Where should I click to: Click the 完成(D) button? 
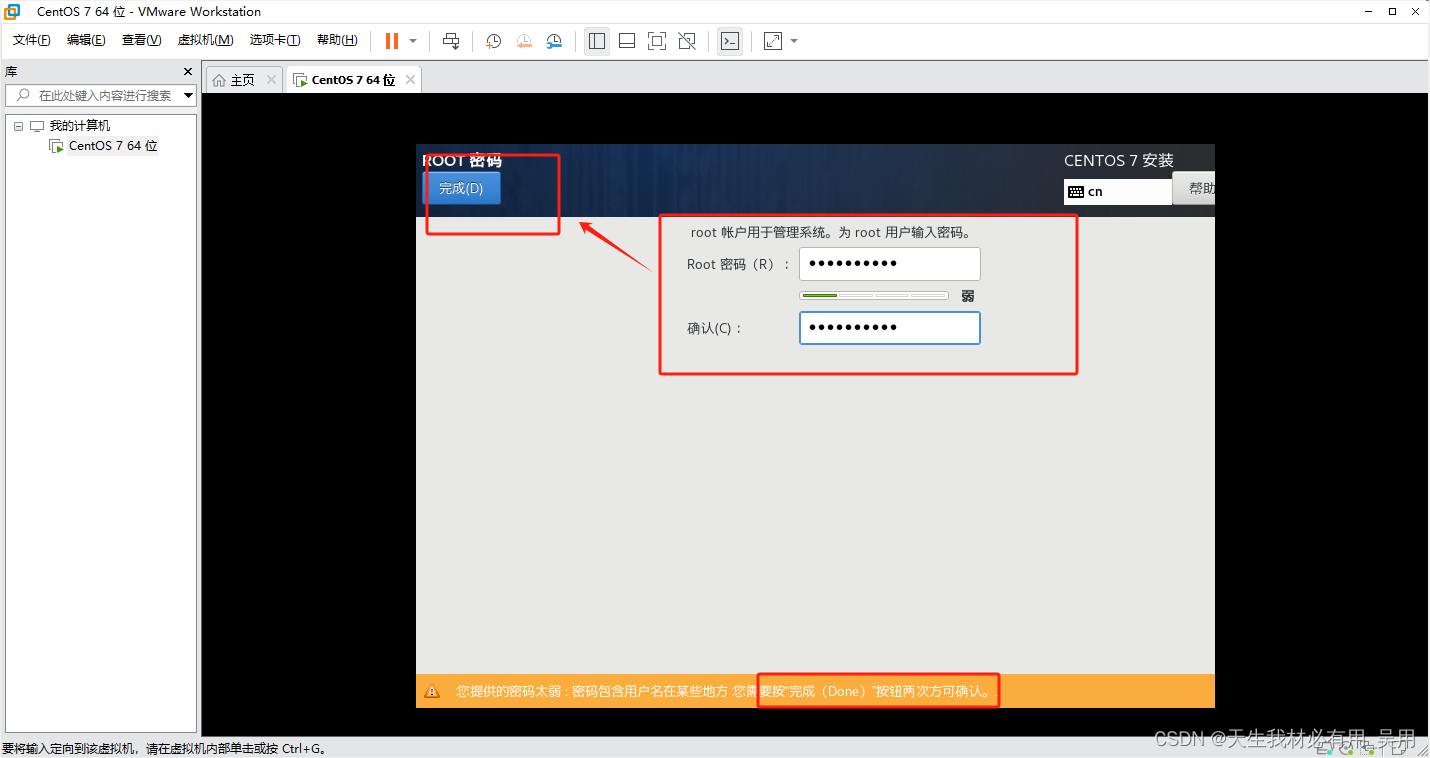click(461, 188)
